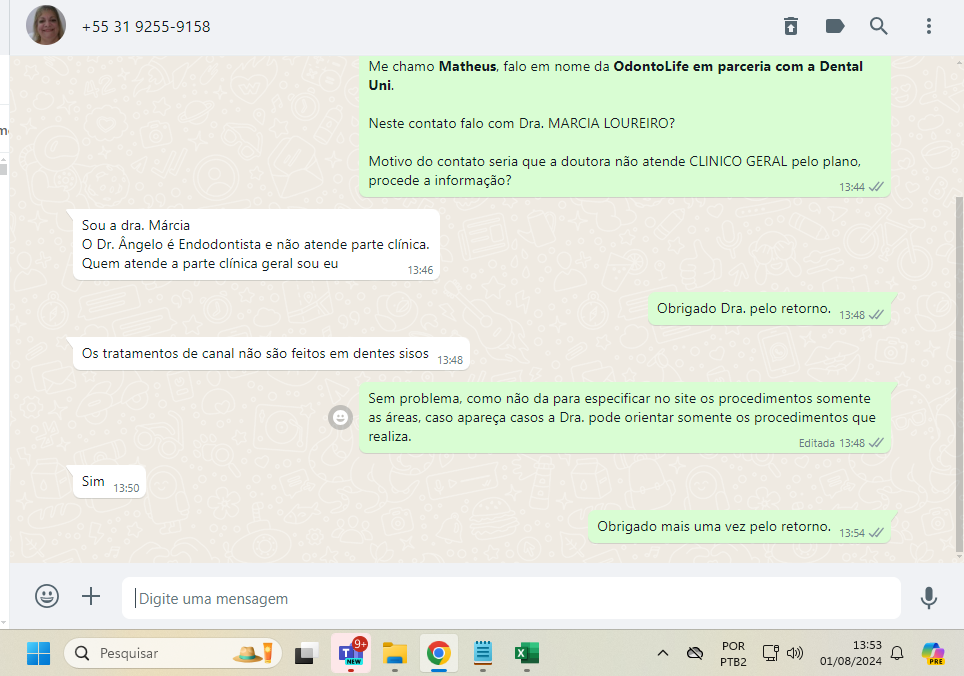Click the microphone voice message icon
This screenshot has height=676, width=964.
pyautogui.click(x=929, y=598)
